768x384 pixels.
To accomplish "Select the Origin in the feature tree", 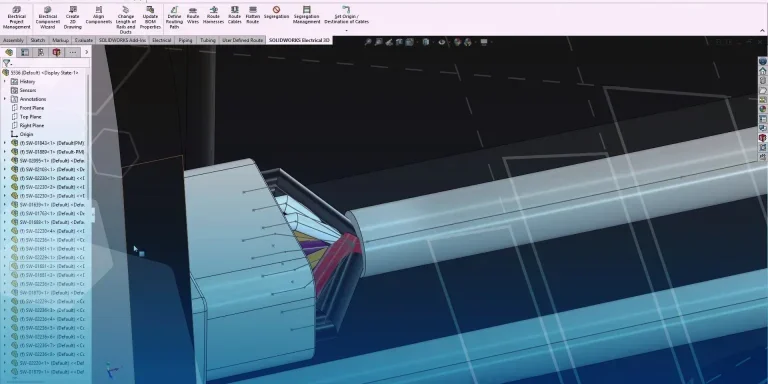I will click(x=22, y=134).
